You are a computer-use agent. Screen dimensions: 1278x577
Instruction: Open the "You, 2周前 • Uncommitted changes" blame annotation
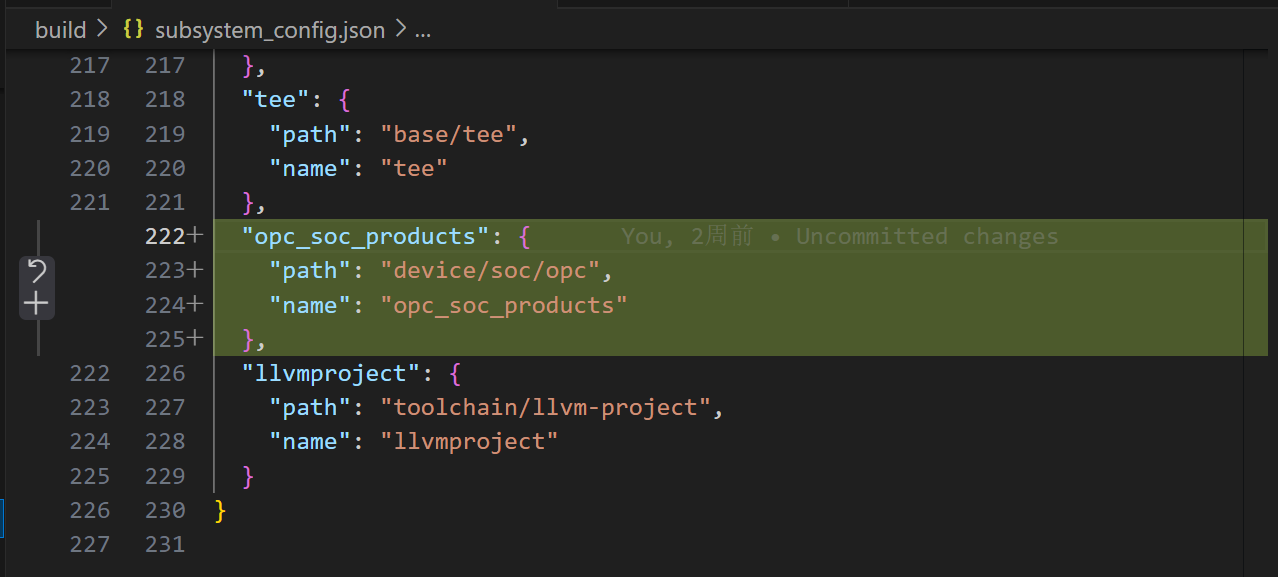point(839,236)
